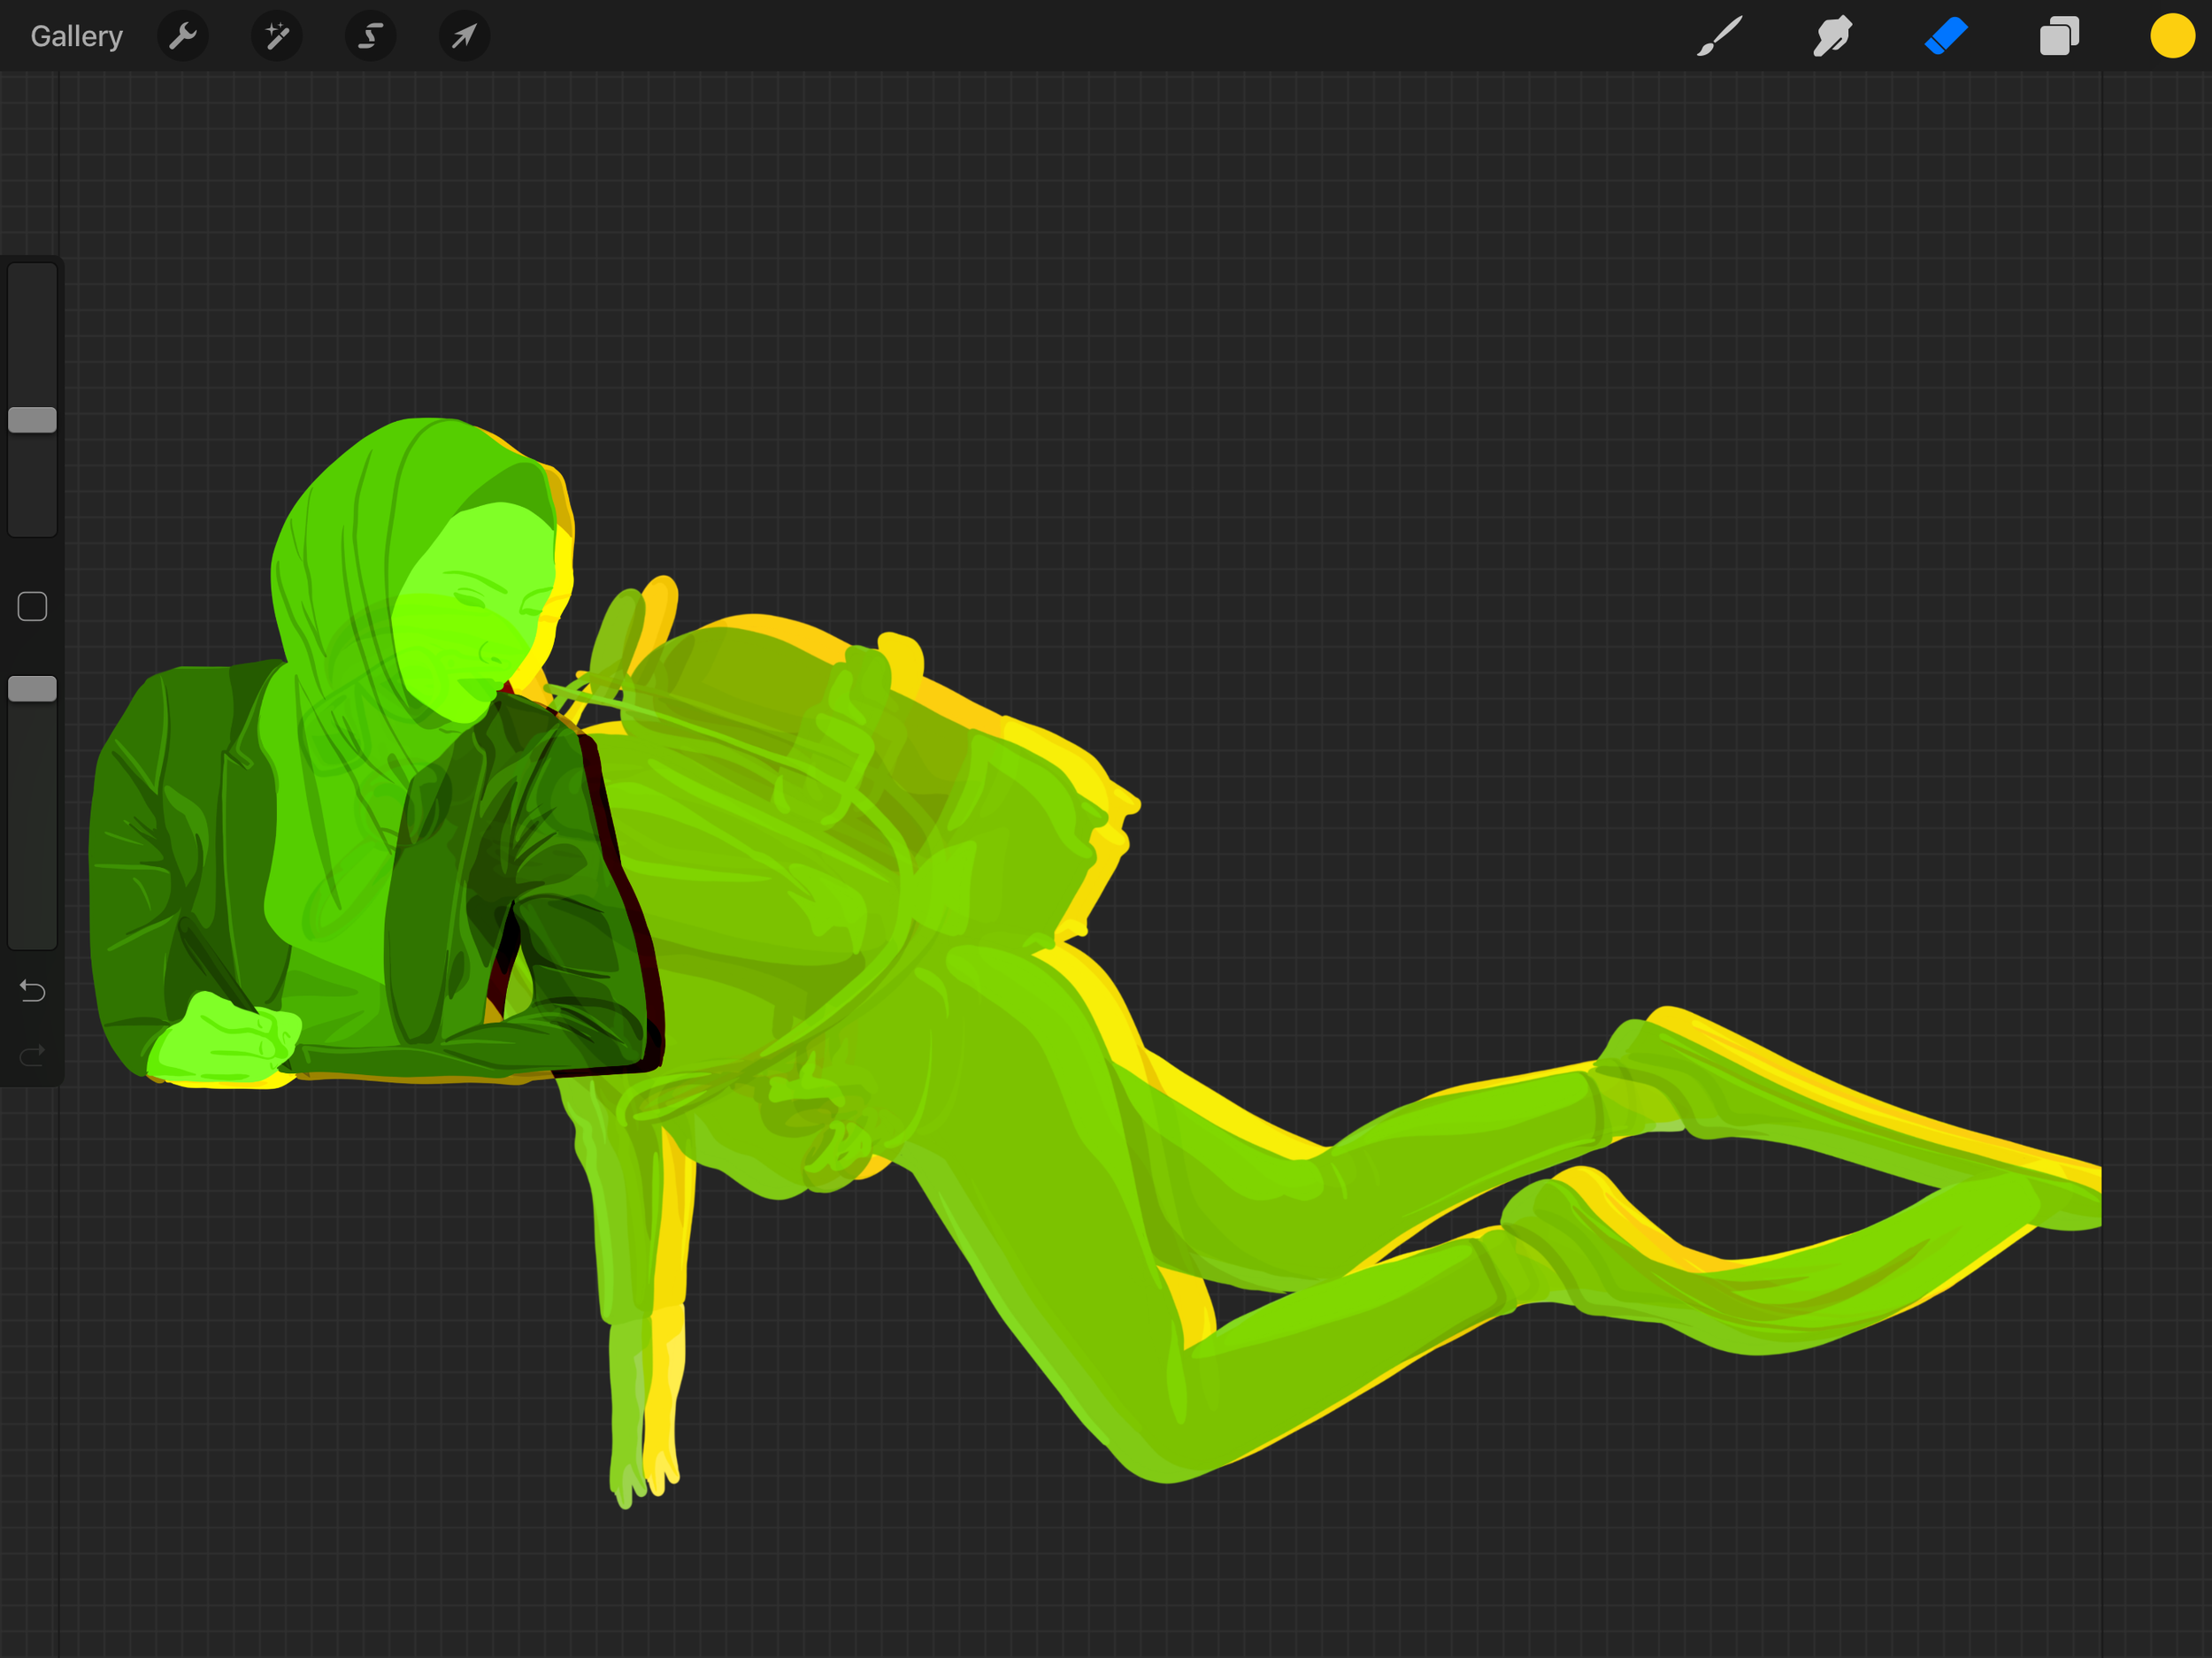The height and width of the screenshot is (1658, 2212).
Task: Tap the square Modify button in sidebar
Action: click(x=32, y=606)
